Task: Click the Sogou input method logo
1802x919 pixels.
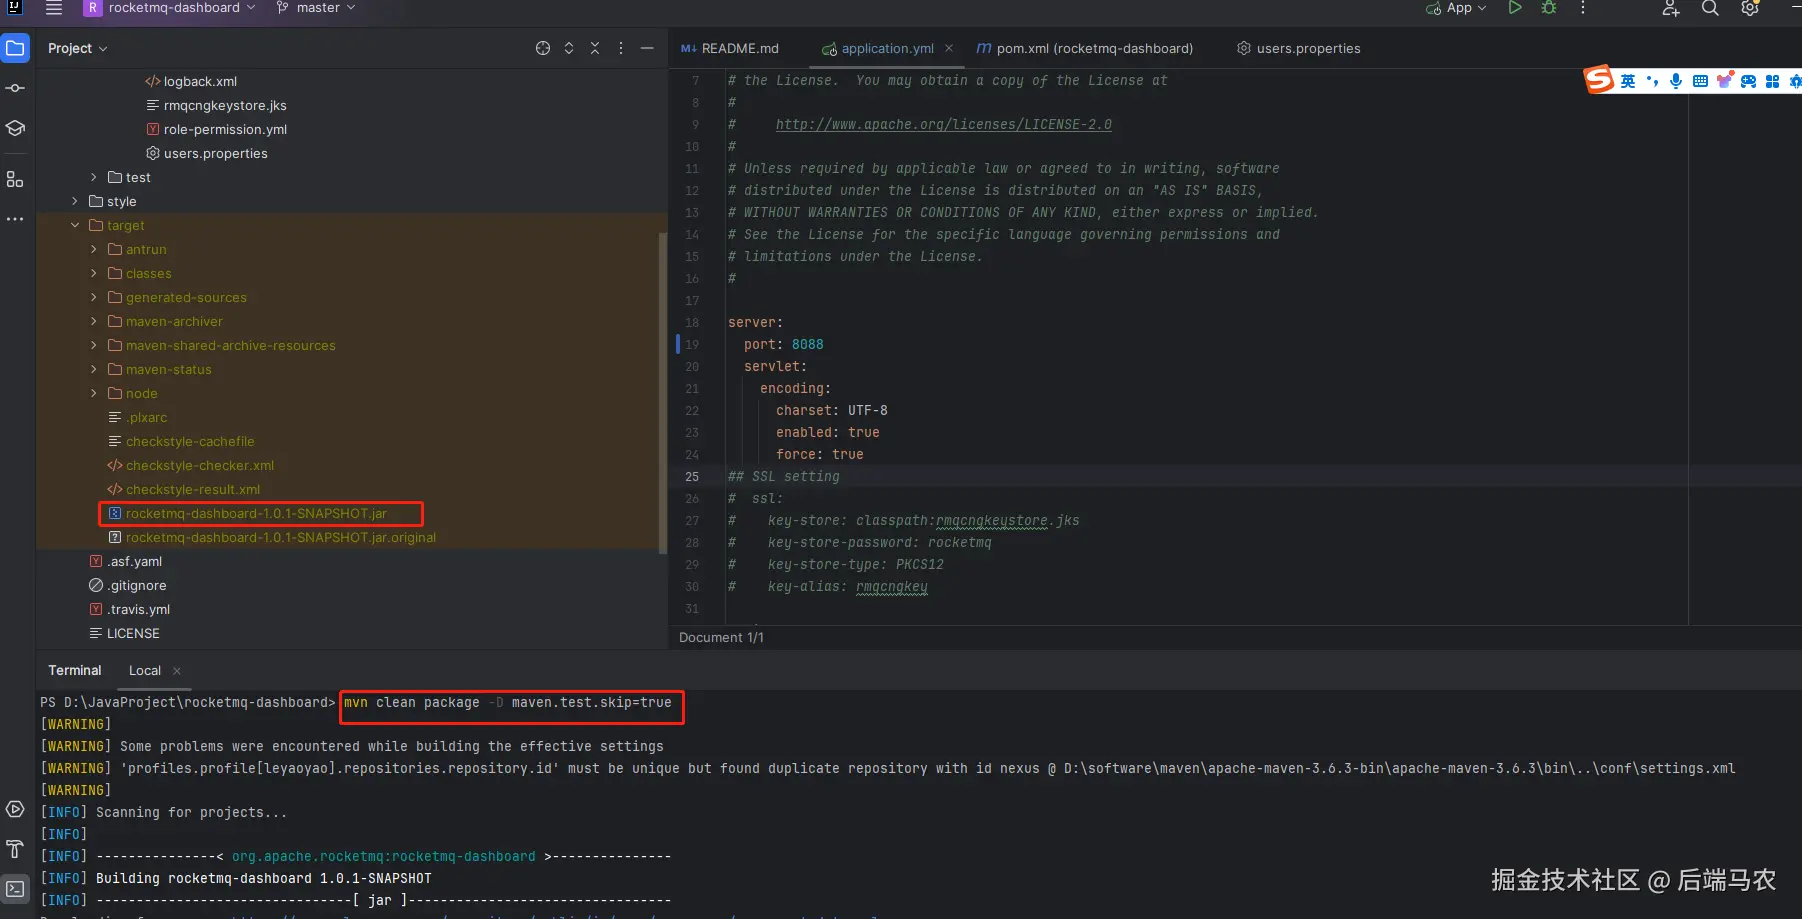Action: pyautogui.click(x=1599, y=80)
